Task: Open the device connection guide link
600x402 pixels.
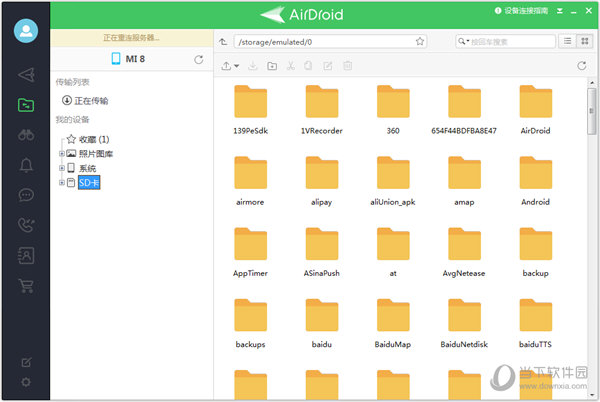Action: pyautogui.click(x=522, y=11)
